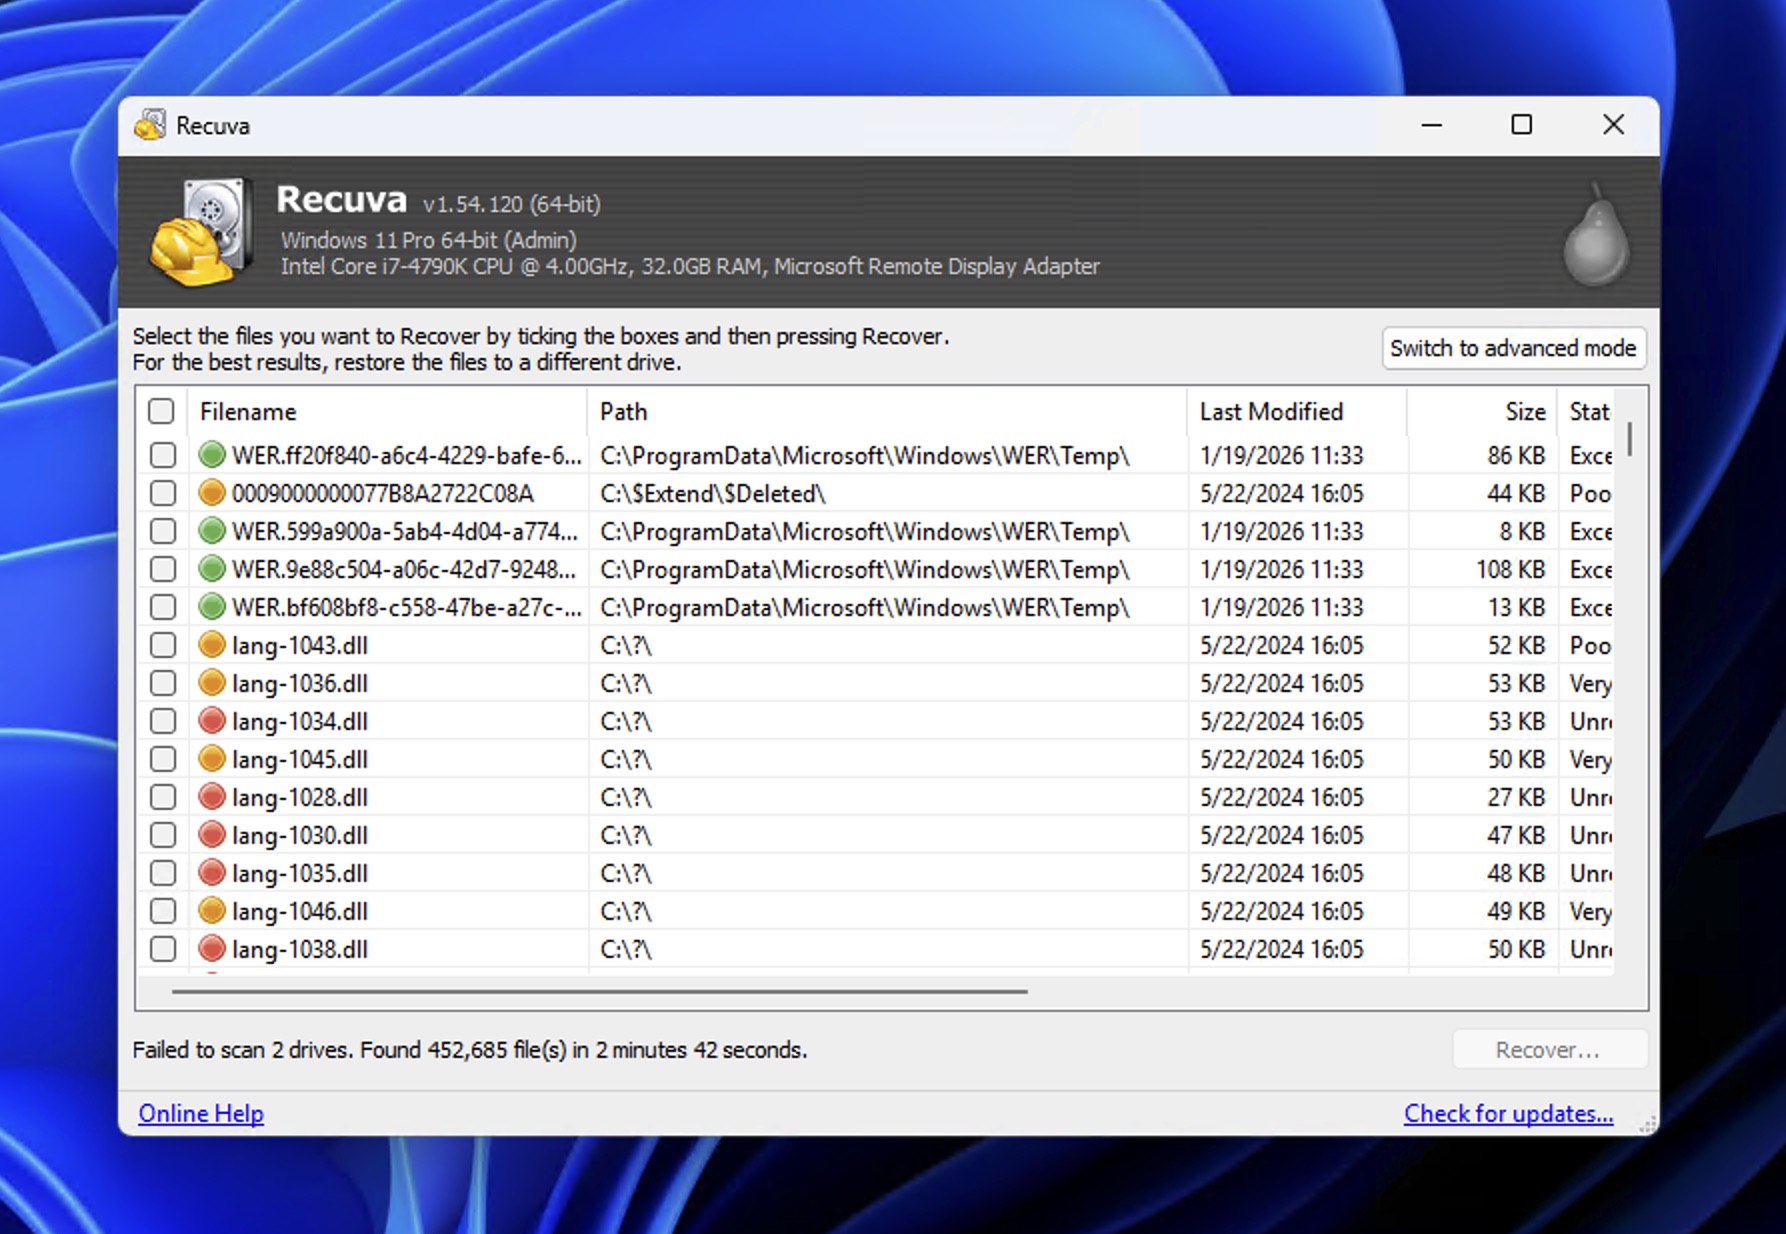Viewport: 1786px width, 1234px height.
Task: Click green status dot of WER.599a900a file
Action: pyautogui.click(x=211, y=531)
